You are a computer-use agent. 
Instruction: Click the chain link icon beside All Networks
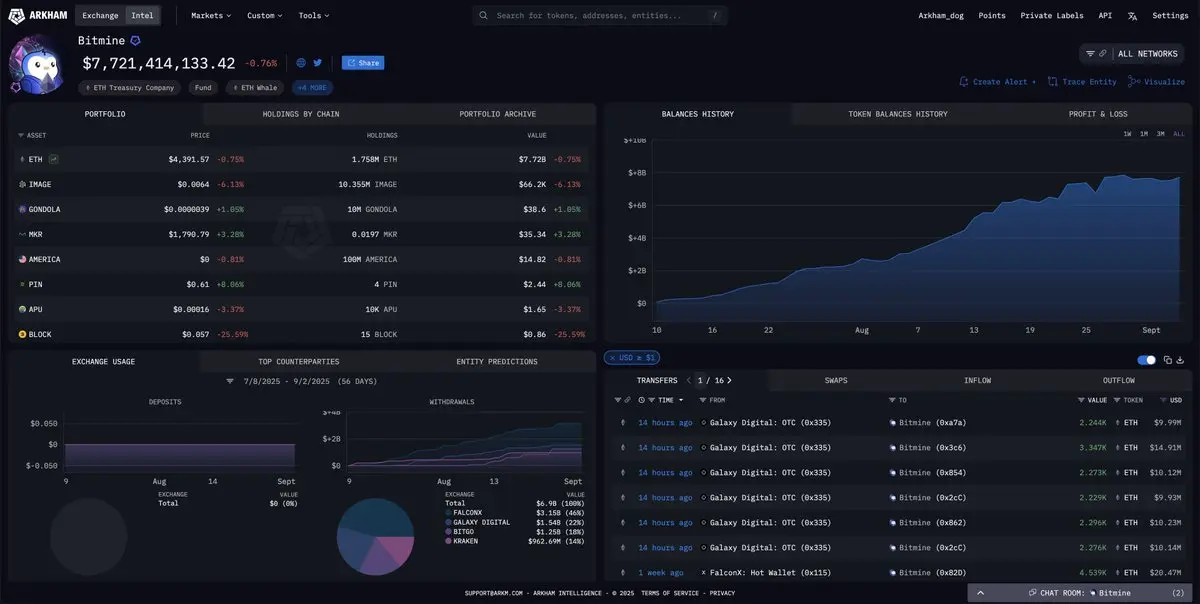pyautogui.click(x=1103, y=53)
